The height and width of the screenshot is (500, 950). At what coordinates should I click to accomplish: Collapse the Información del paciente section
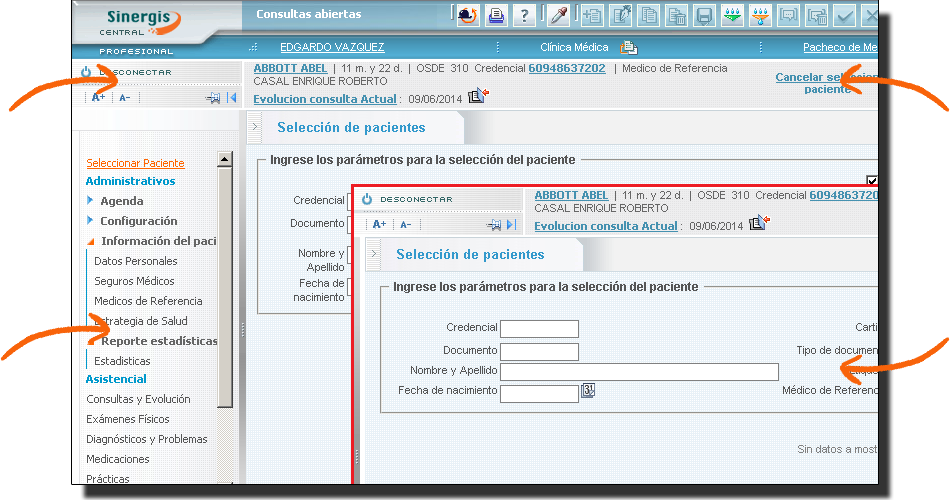(91, 241)
